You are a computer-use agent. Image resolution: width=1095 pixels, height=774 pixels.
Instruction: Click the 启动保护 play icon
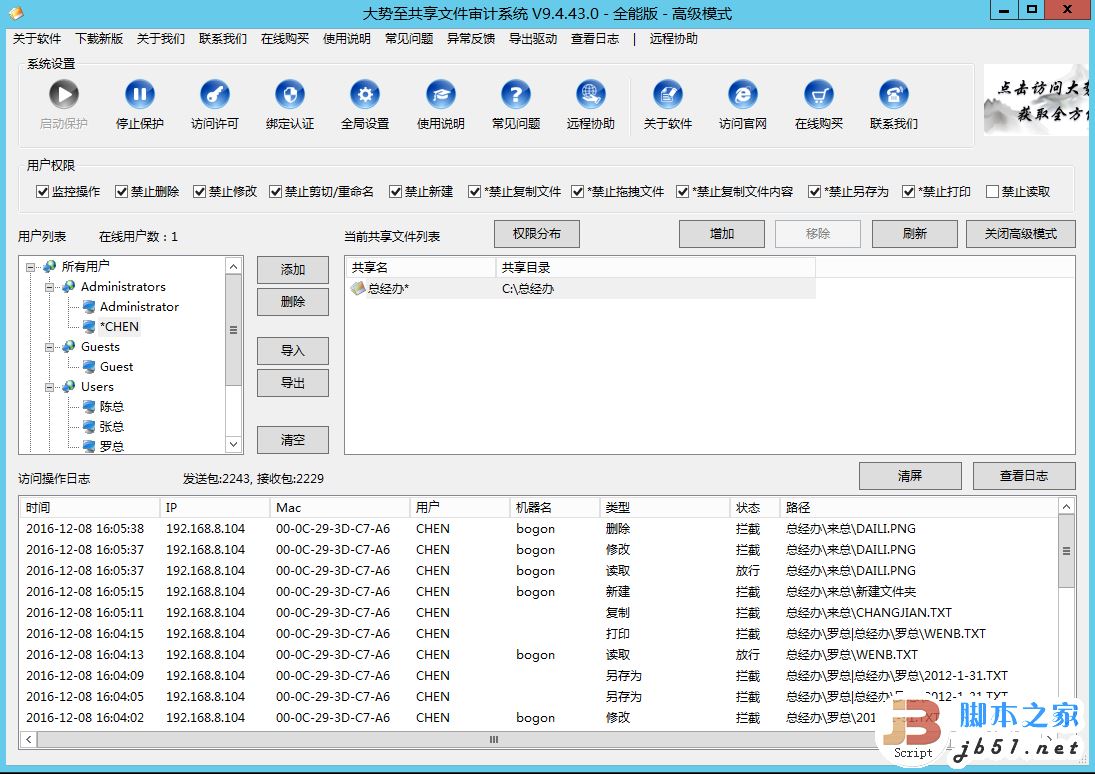click(x=64, y=94)
